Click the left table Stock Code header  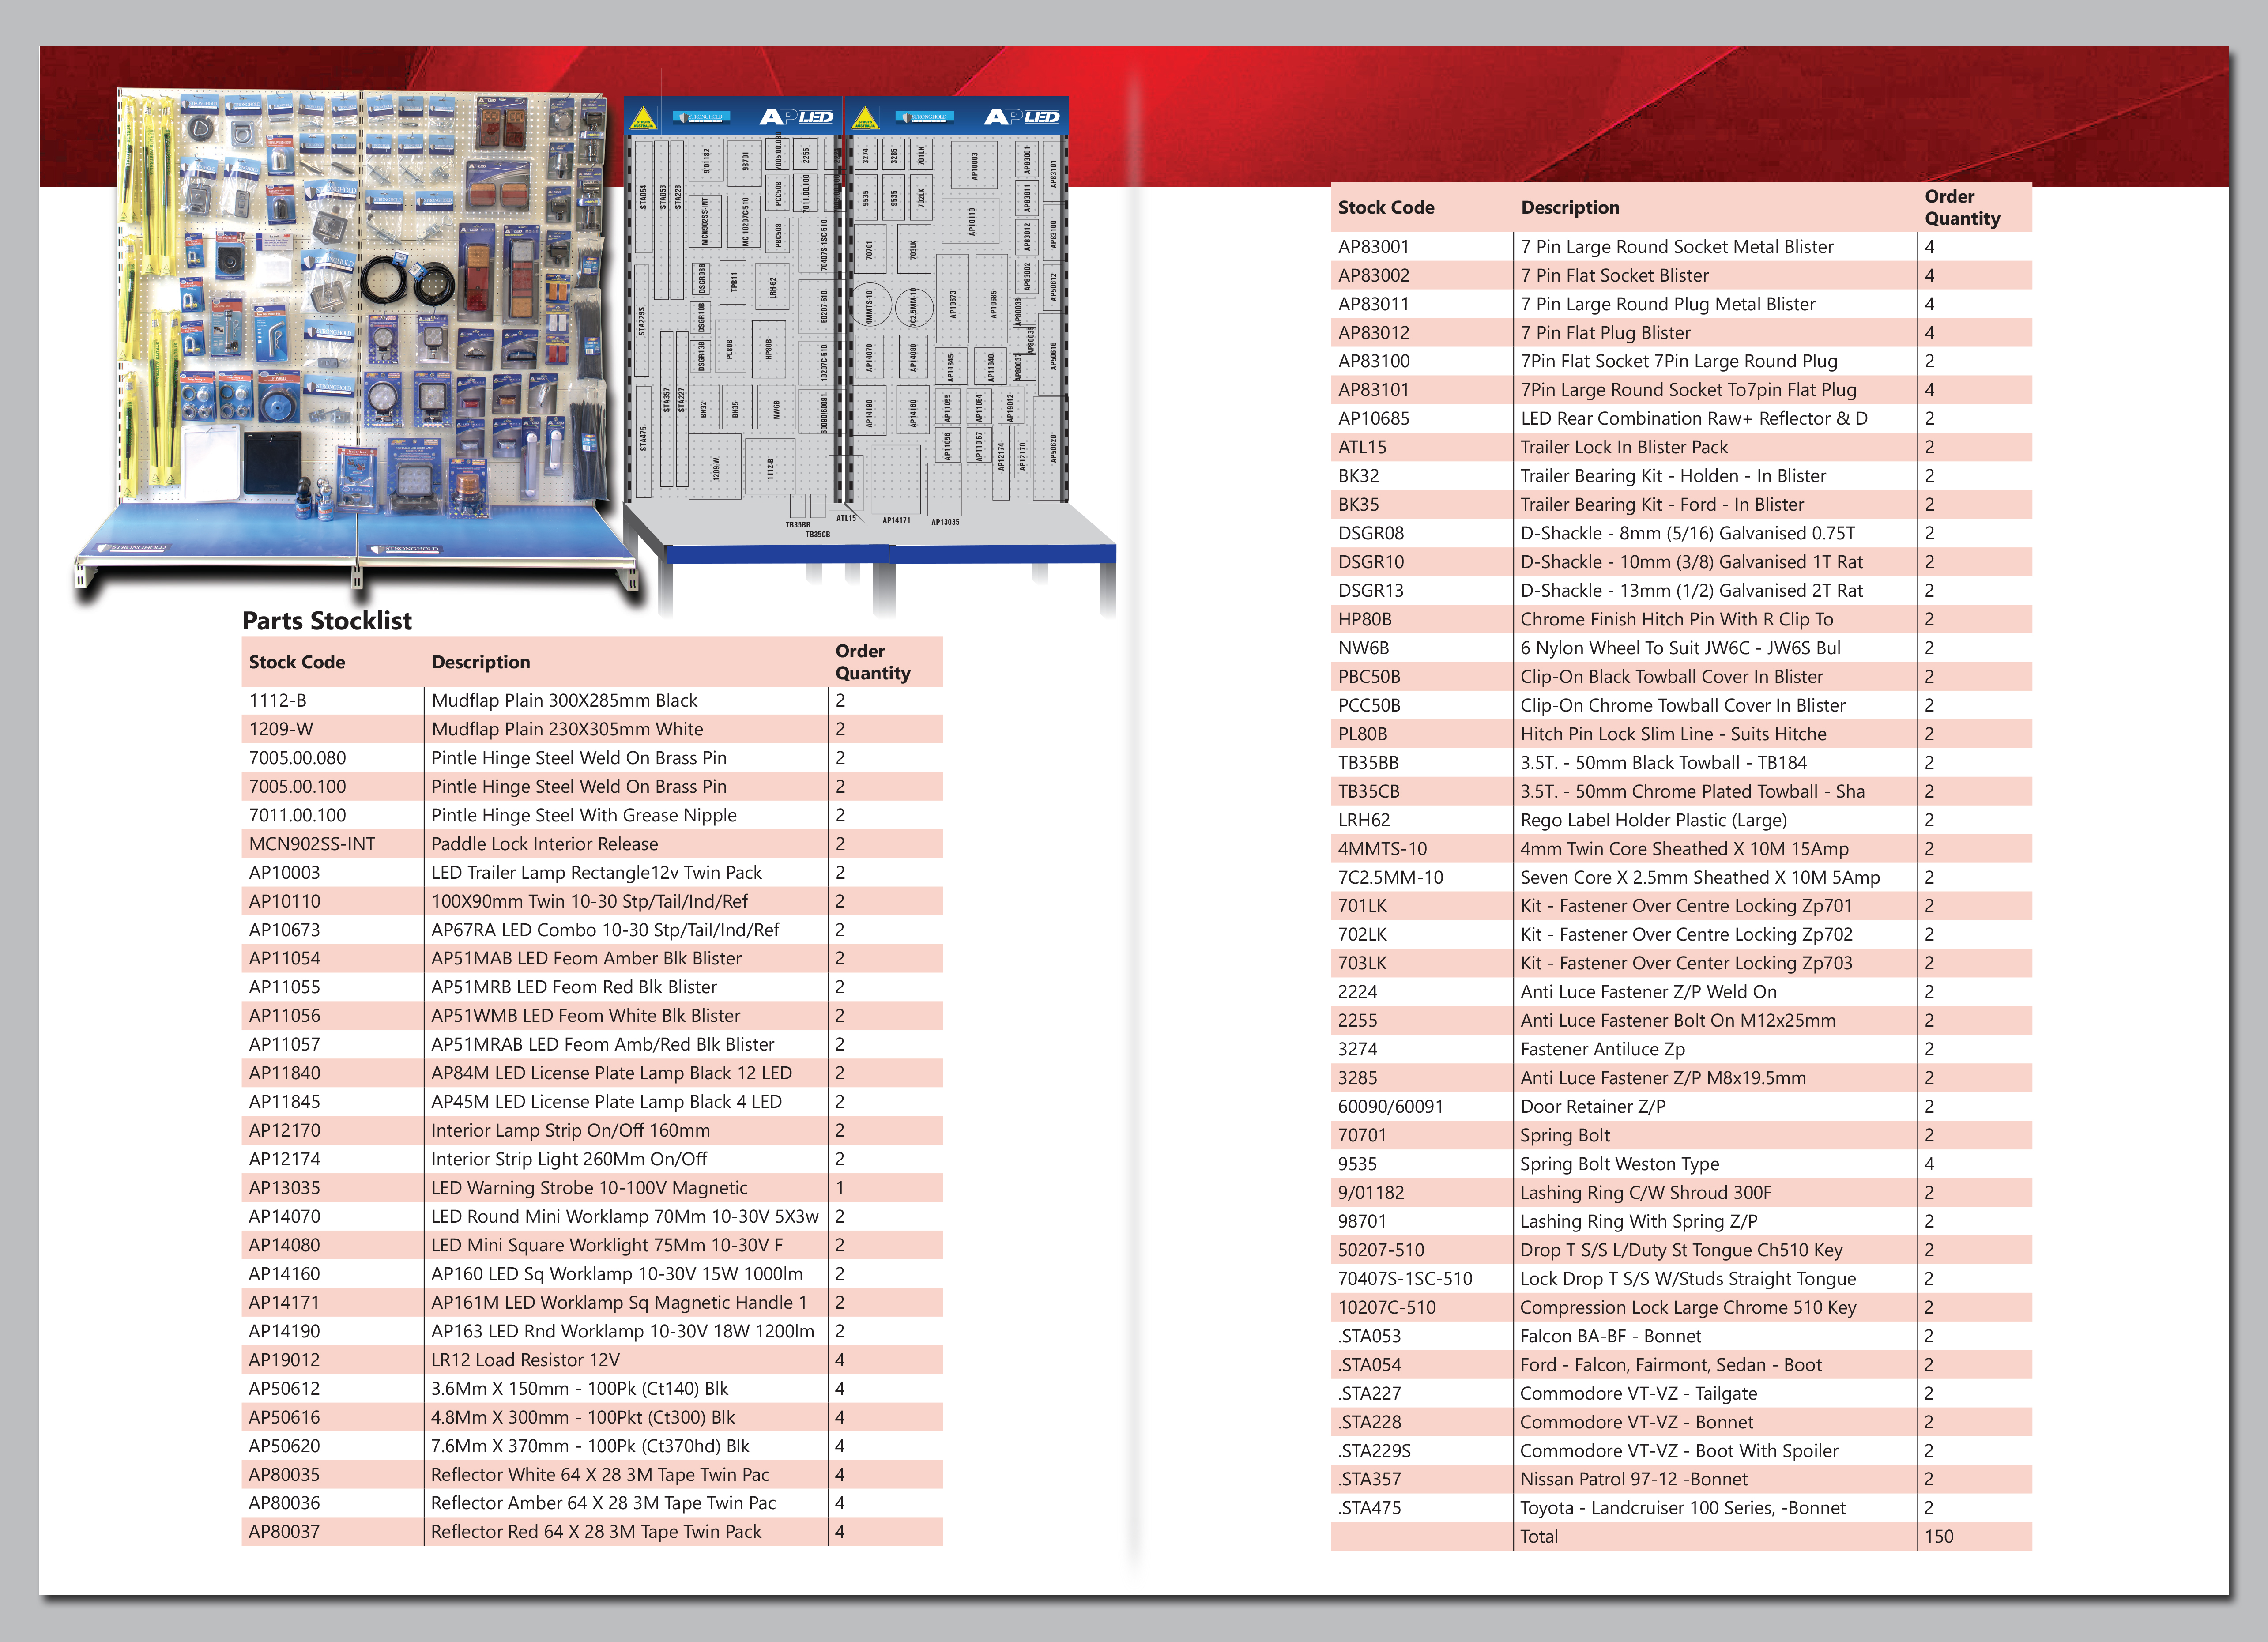(297, 662)
